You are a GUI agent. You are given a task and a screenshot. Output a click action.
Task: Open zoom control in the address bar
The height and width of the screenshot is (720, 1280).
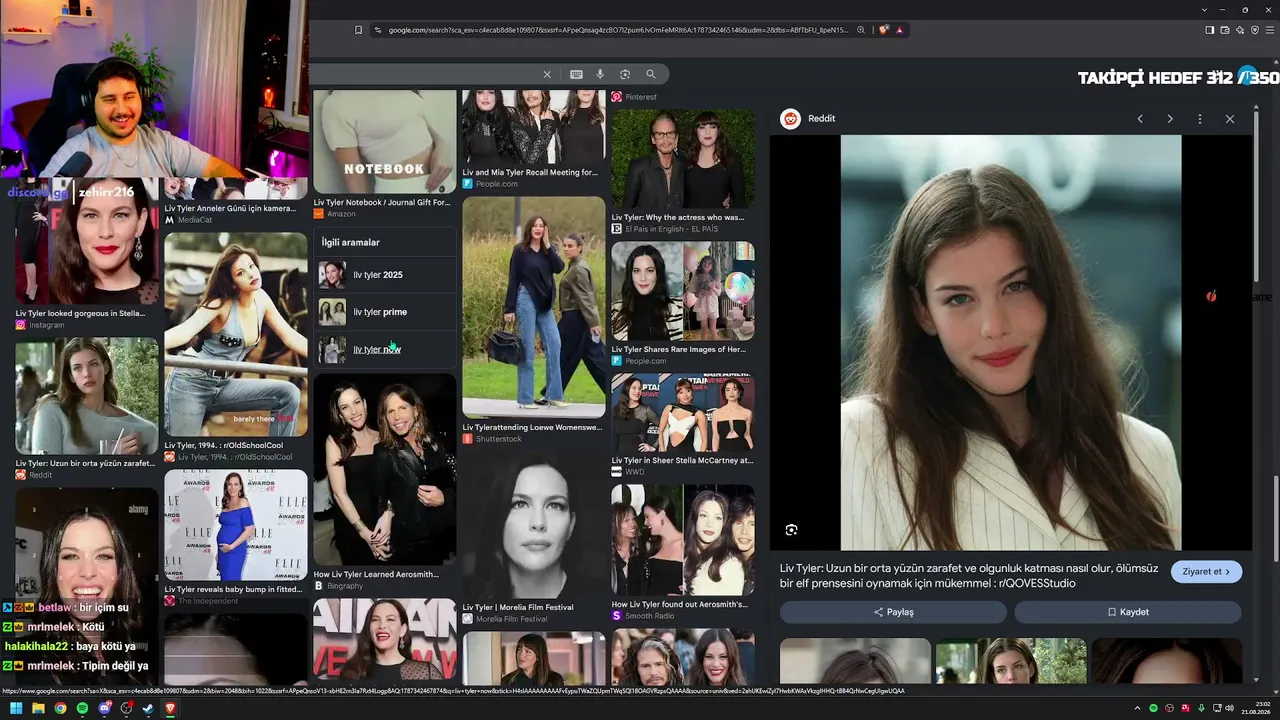[860, 30]
